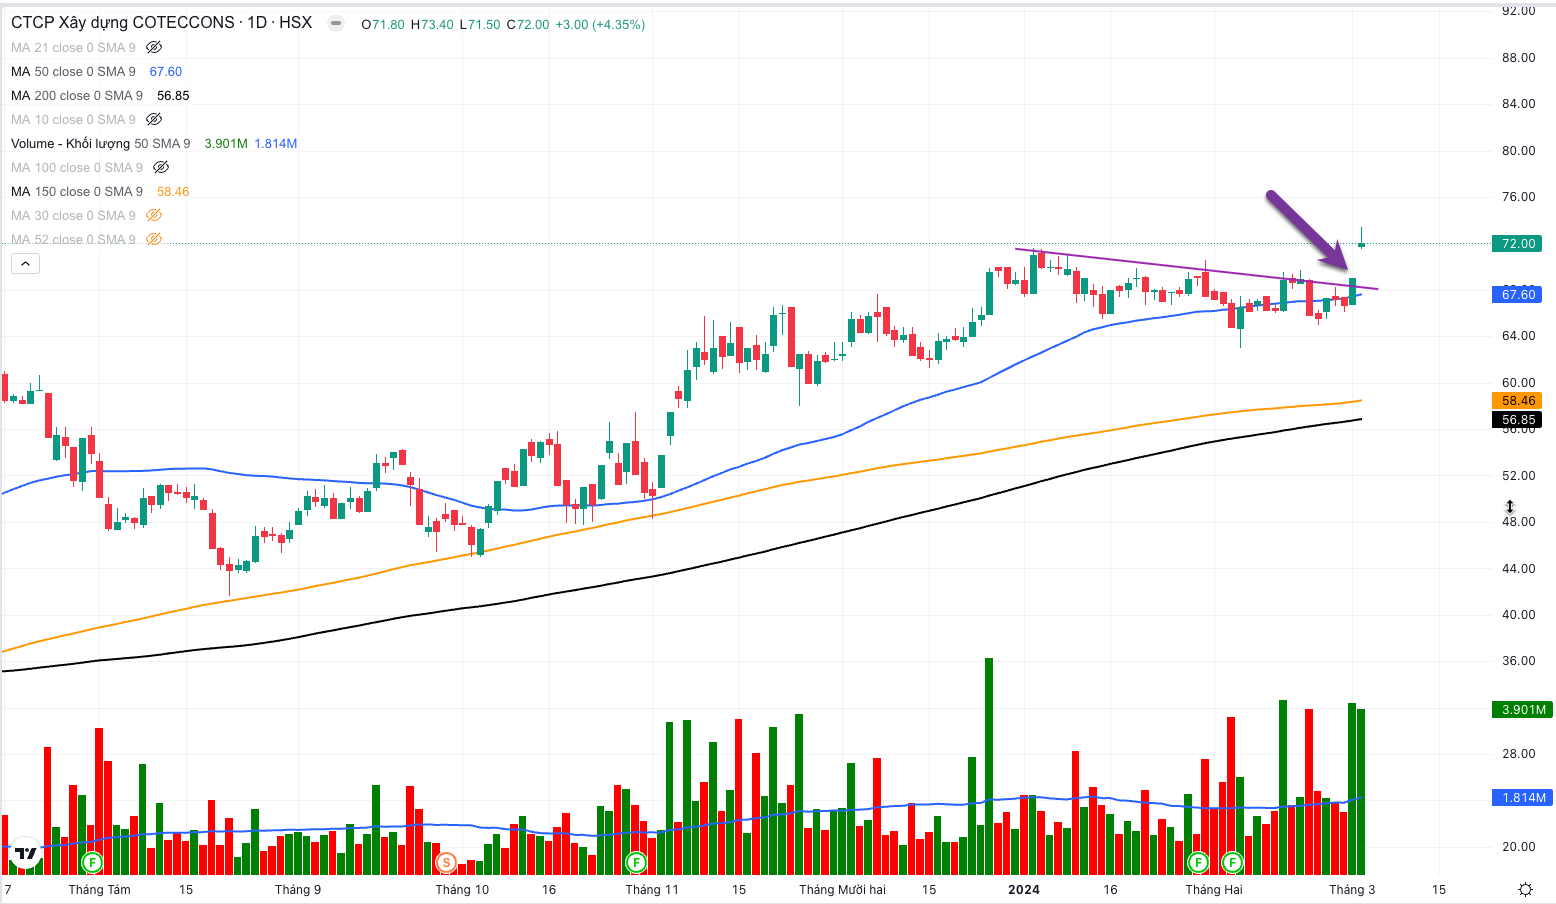Select the MA 200 close 0 SMA 9 legend
The width and height of the screenshot is (1556, 904).
(x=77, y=95)
